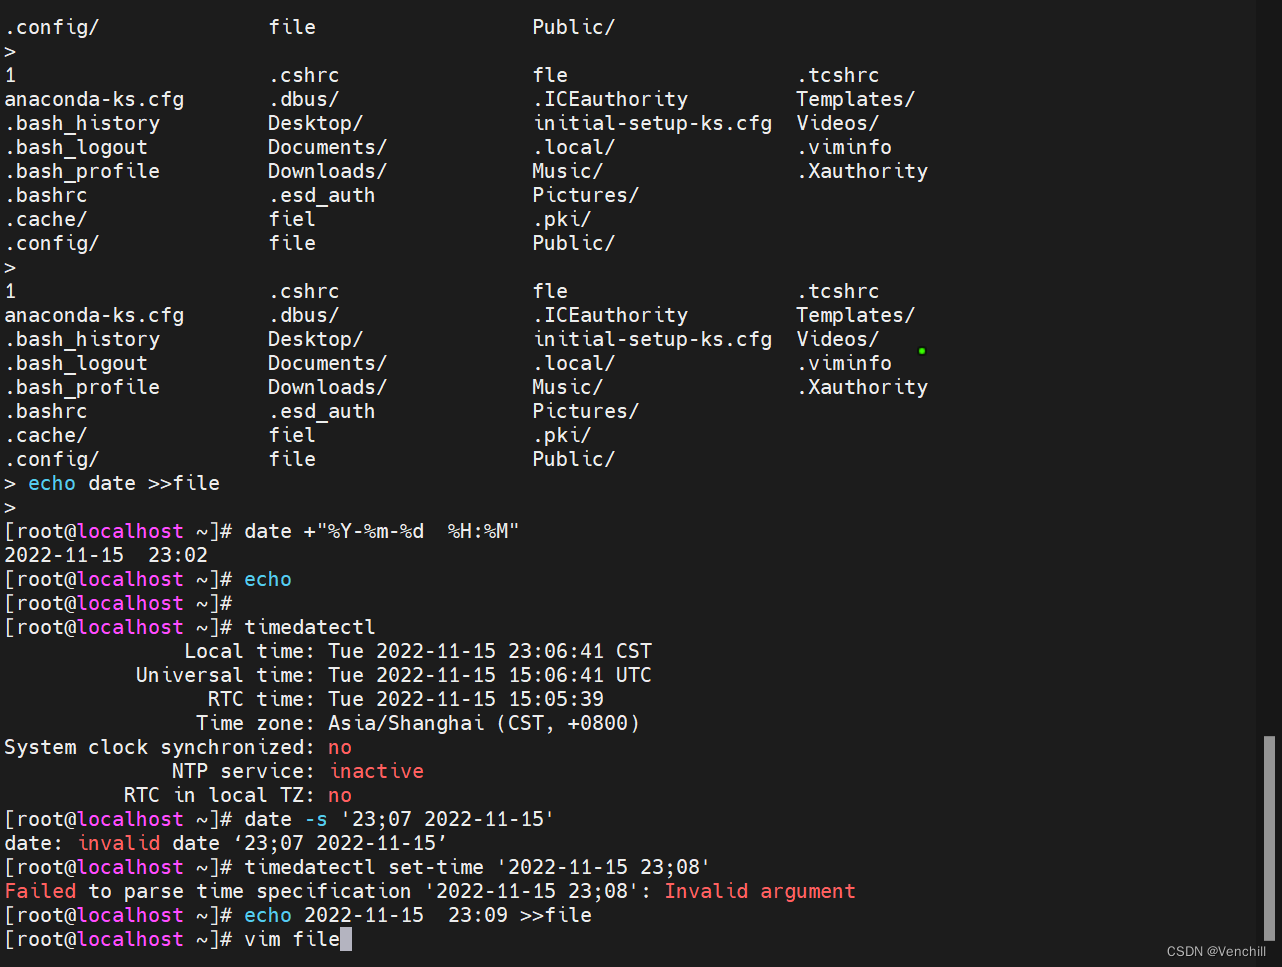The width and height of the screenshot is (1282, 967).
Task: Click the blinking terminal cursor block
Action: pyautogui.click(x=346, y=938)
